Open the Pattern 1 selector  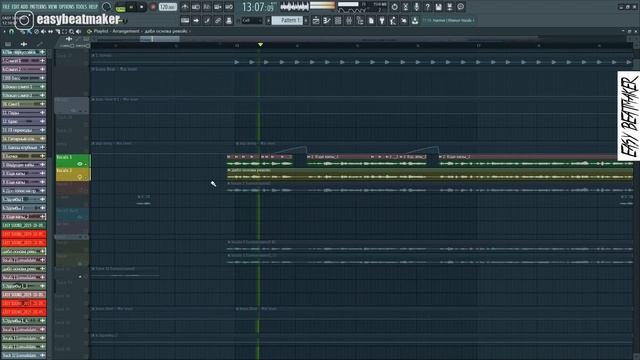(x=287, y=20)
